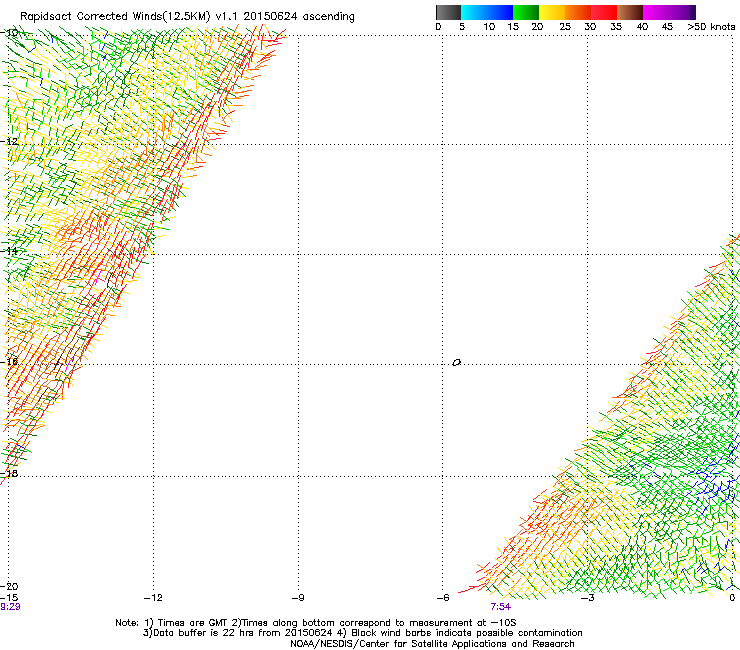Click the gray 0-5 knots color segment
The height and width of the screenshot is (650, 740).
[448, 12]
